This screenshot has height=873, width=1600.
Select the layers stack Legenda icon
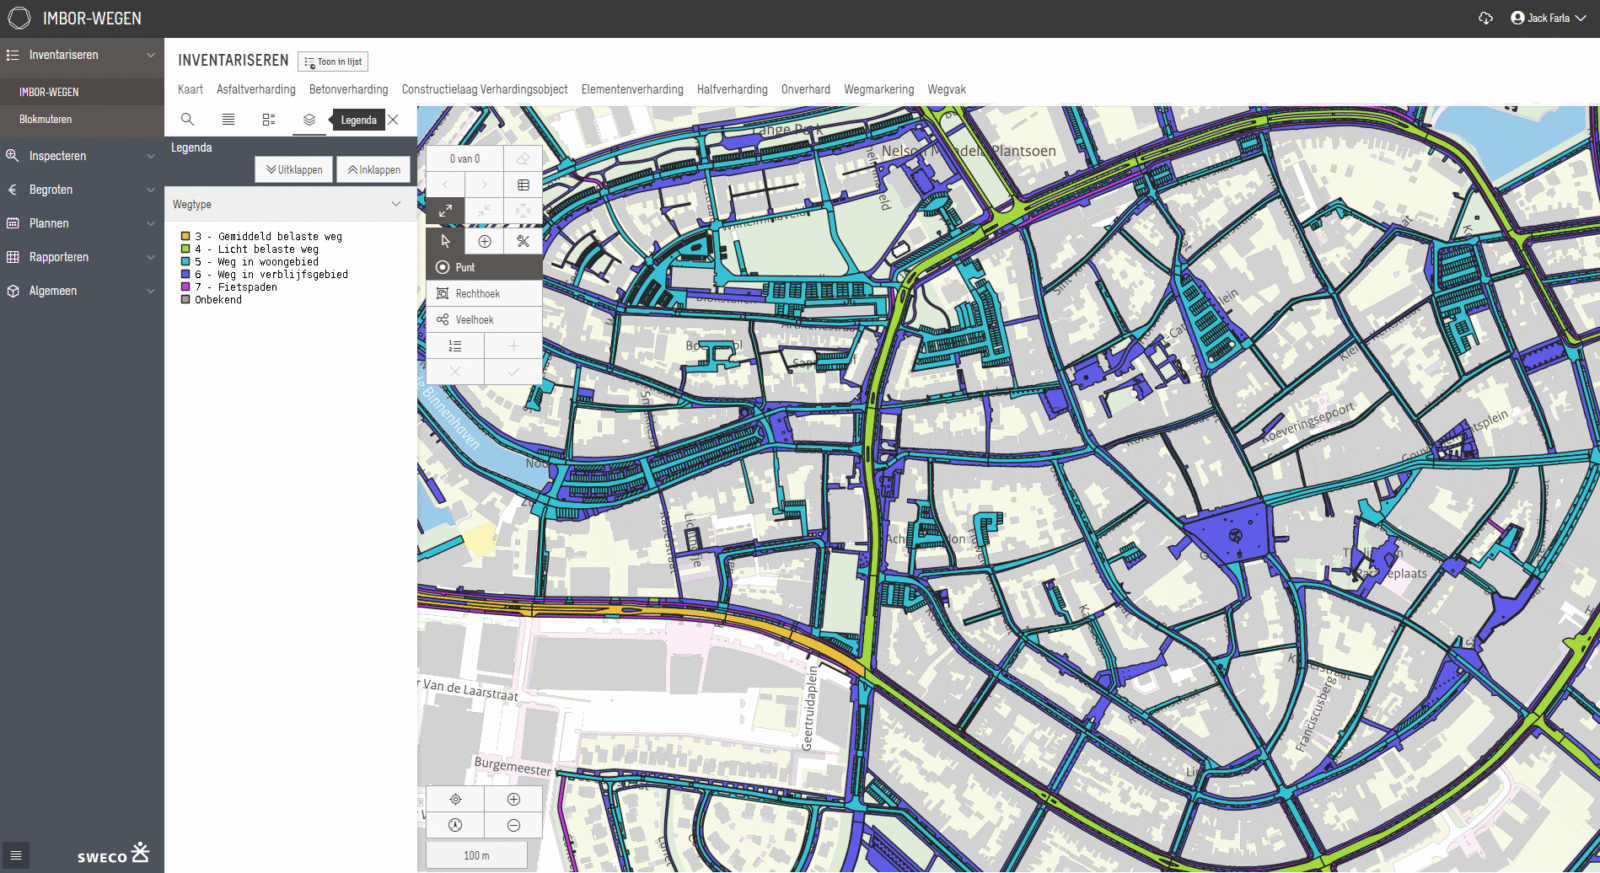309,120
